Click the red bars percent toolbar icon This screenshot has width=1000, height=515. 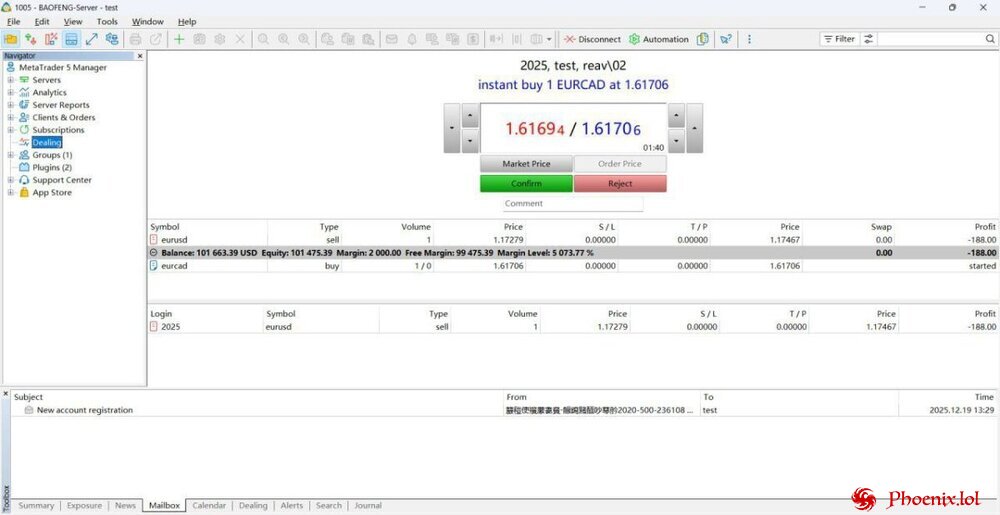click(x=51, y=39)
